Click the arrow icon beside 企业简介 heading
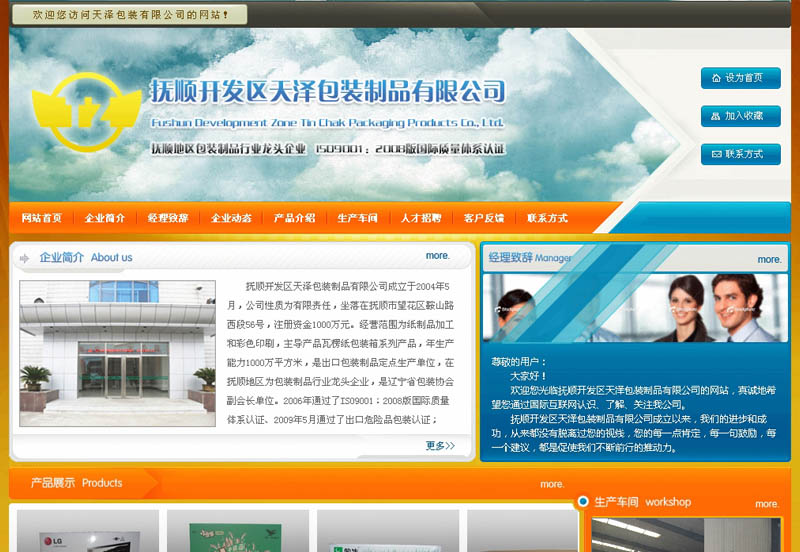 (x=24, y=258)
